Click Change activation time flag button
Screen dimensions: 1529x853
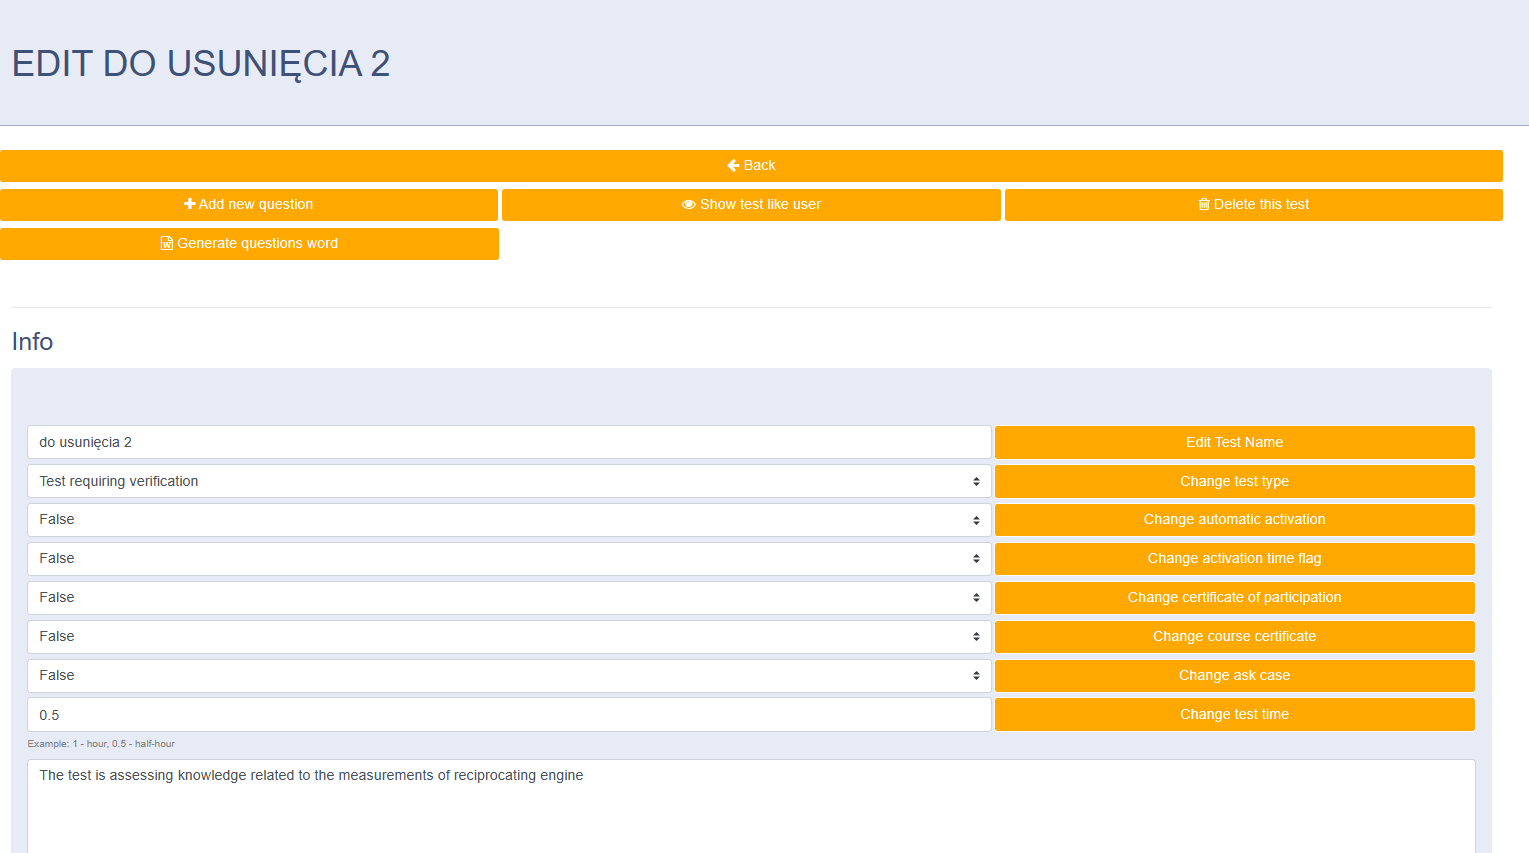tap(1234, 559)
